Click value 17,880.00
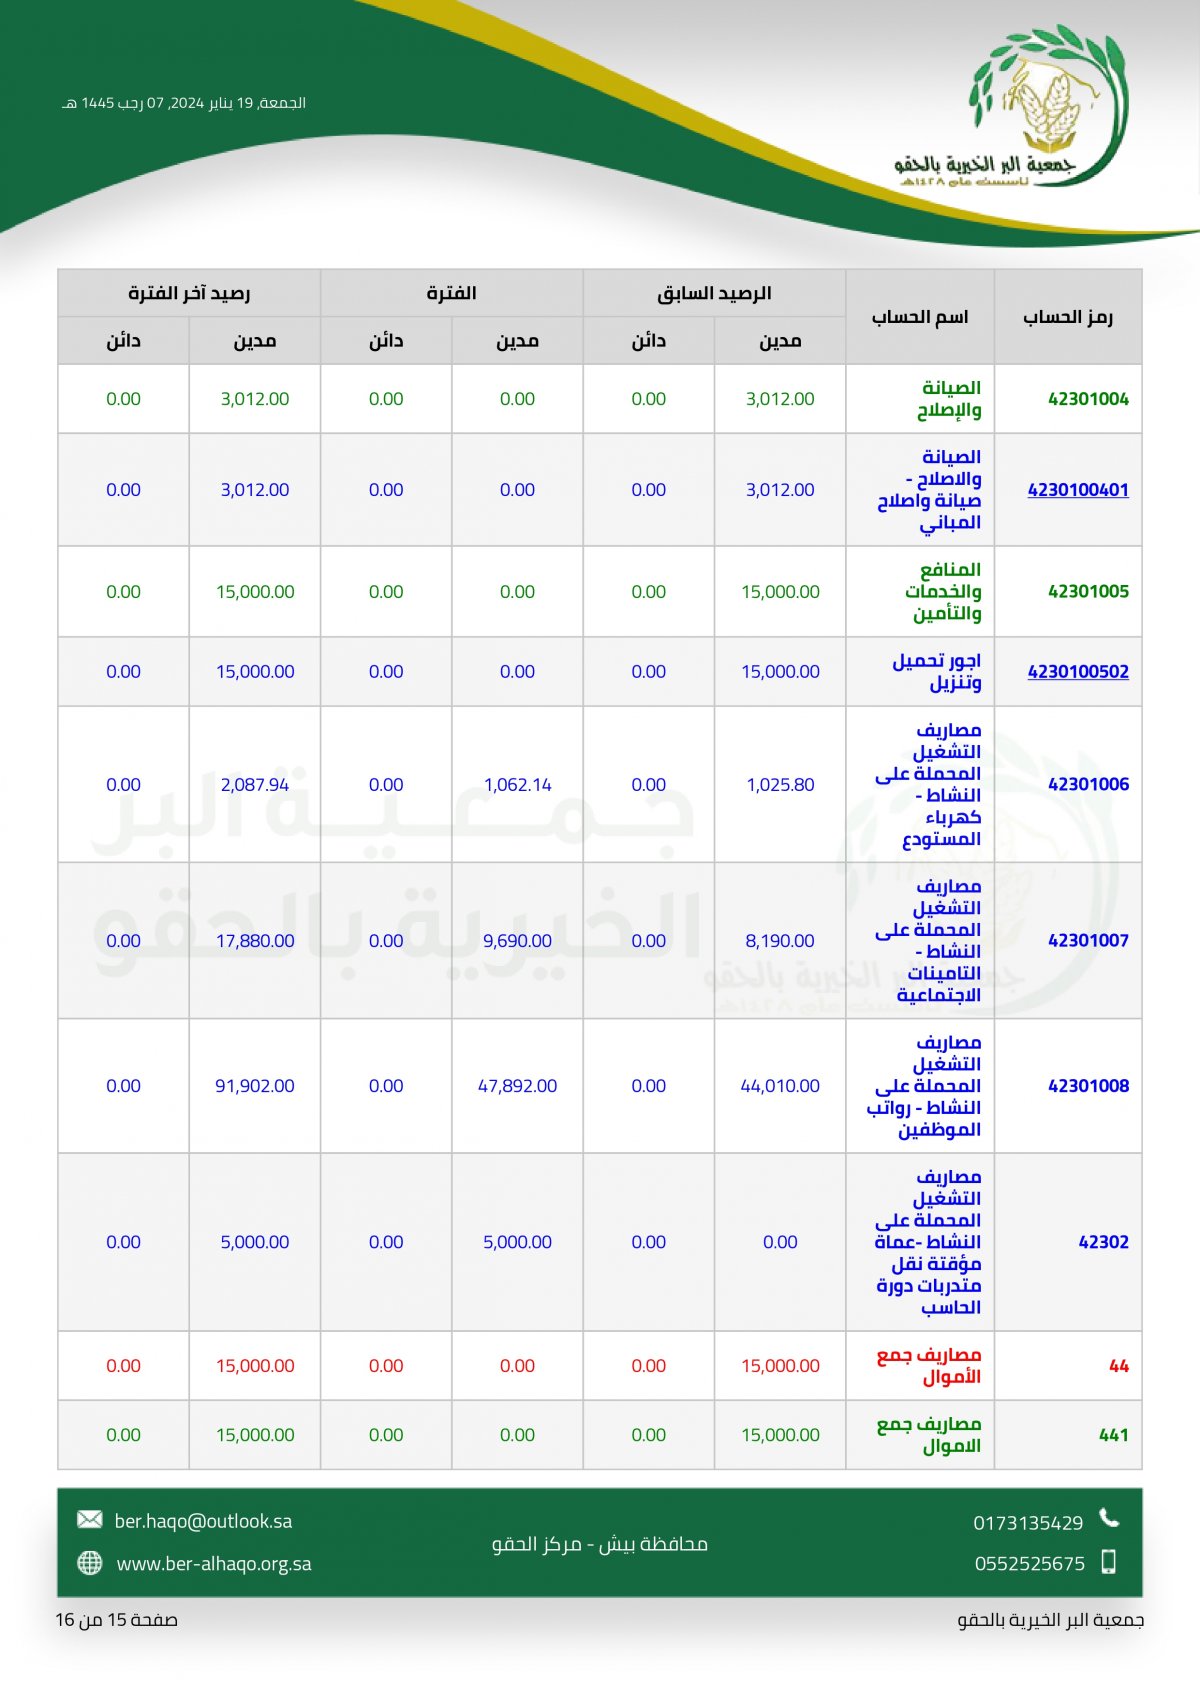This screenshot has width=1200, height=1696. pyautogui.click(x=255, y=941)
